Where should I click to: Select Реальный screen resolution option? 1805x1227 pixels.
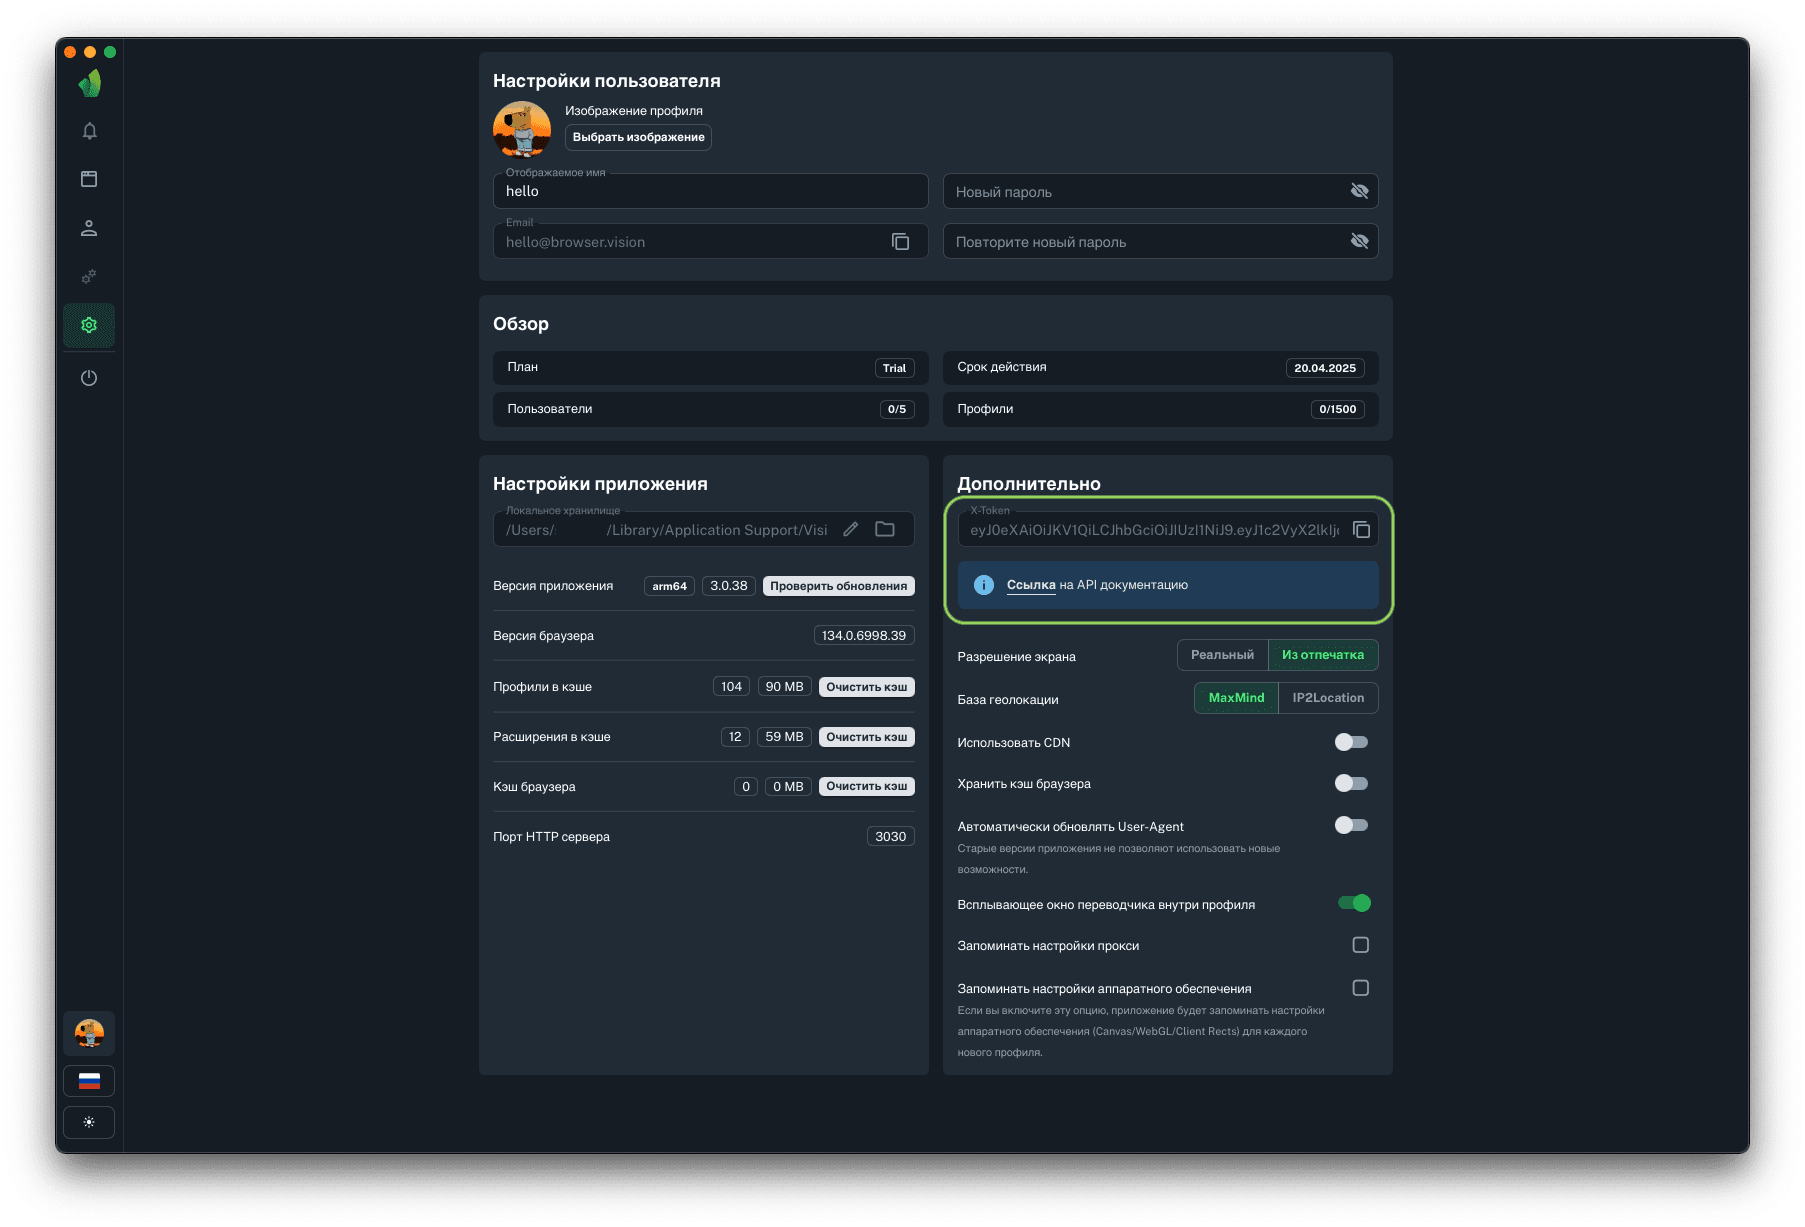pos(1222,655)
